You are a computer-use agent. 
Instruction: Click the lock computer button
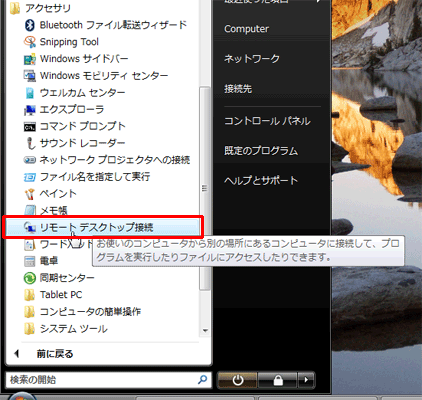point(278,380)
